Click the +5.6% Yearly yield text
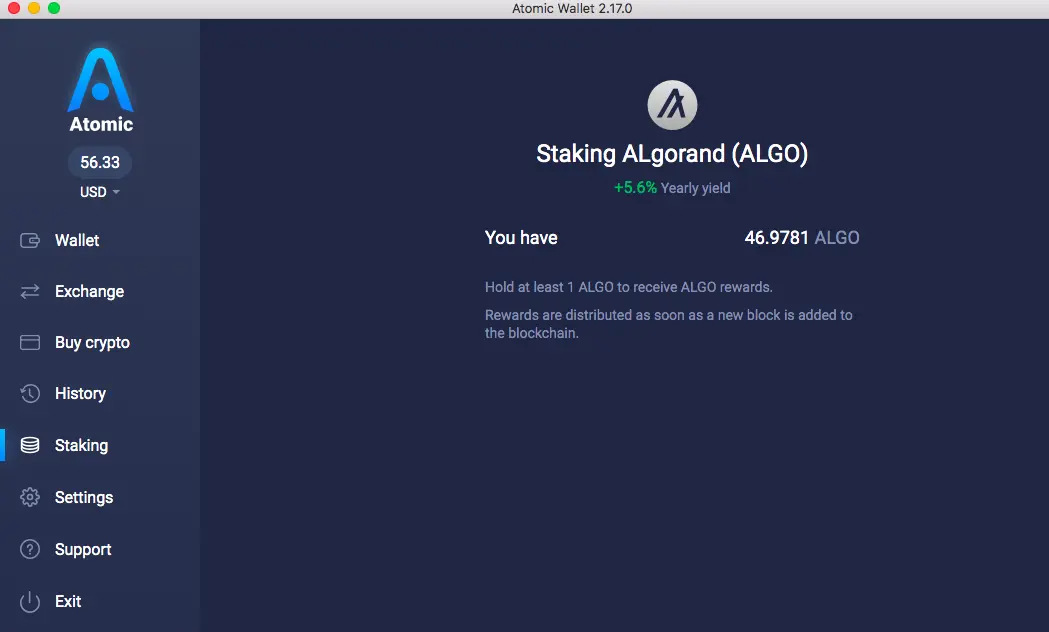Screen dimensions: 1049x632 click(672, 188)
